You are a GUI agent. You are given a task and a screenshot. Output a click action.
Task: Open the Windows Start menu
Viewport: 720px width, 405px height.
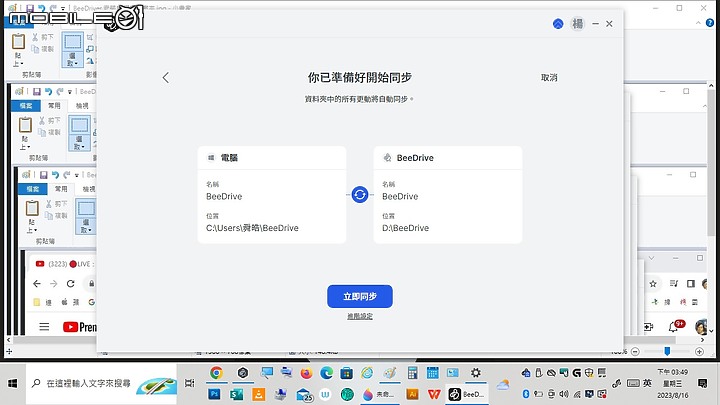(x=12, y=383)
